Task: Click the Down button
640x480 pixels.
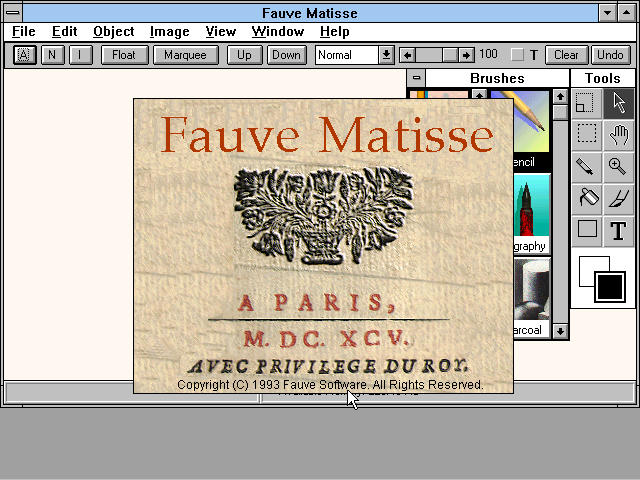Action: (287, 55)
